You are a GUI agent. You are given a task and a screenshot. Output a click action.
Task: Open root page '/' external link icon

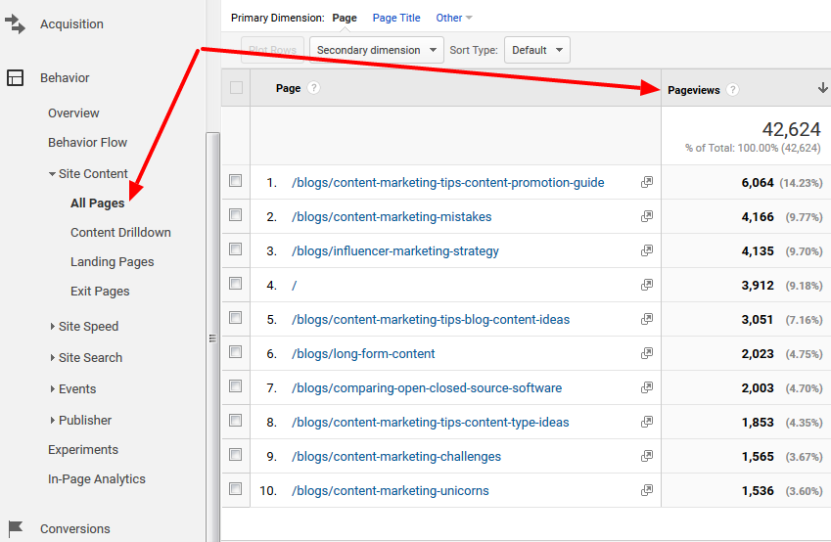tap(647, 285)
